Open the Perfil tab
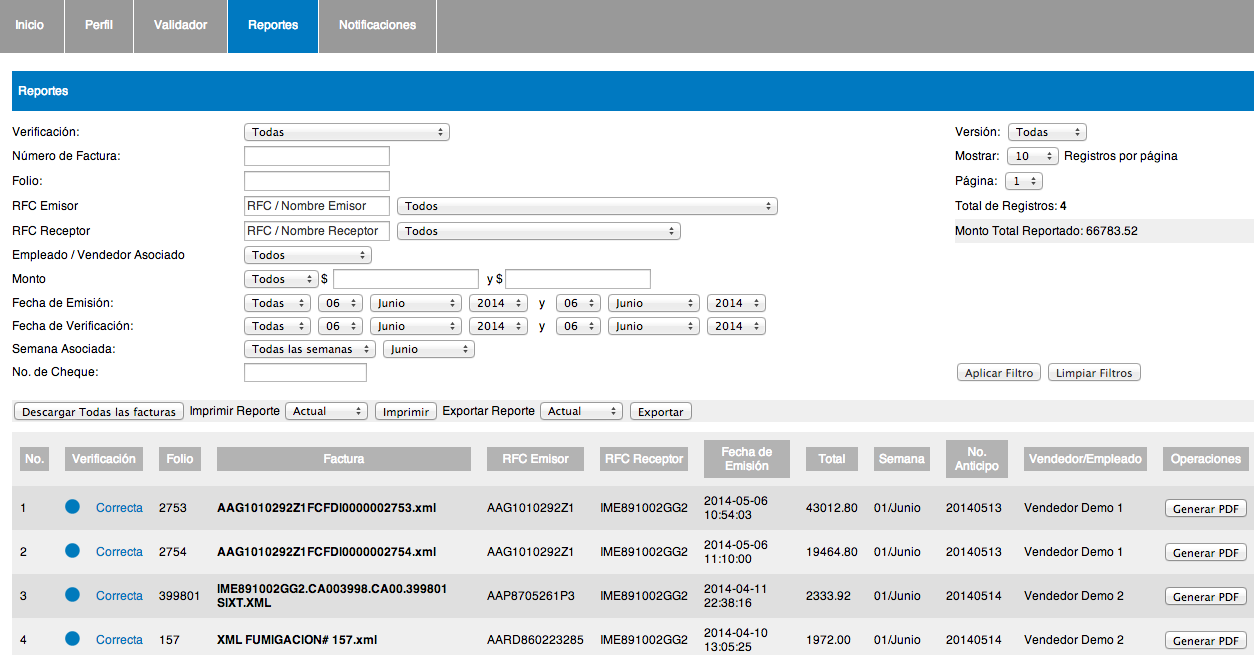The width and height of the screenshot is (1254, 655). point(98,25)
